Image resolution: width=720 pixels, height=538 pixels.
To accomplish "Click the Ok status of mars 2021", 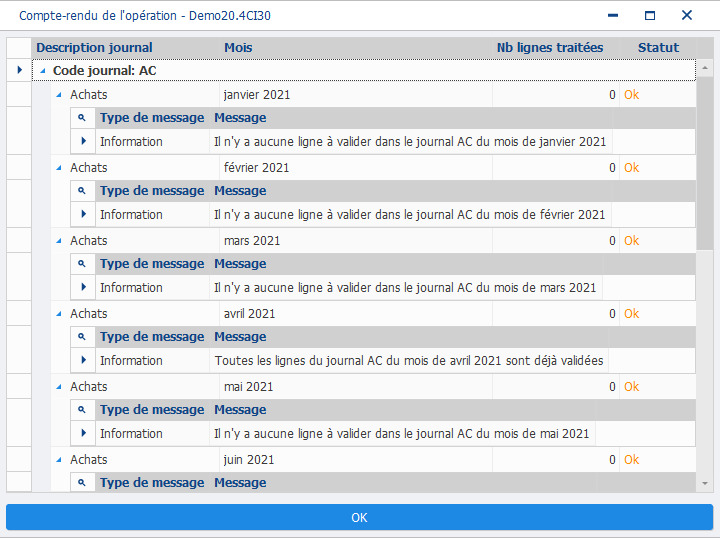I will click(631, 241).
